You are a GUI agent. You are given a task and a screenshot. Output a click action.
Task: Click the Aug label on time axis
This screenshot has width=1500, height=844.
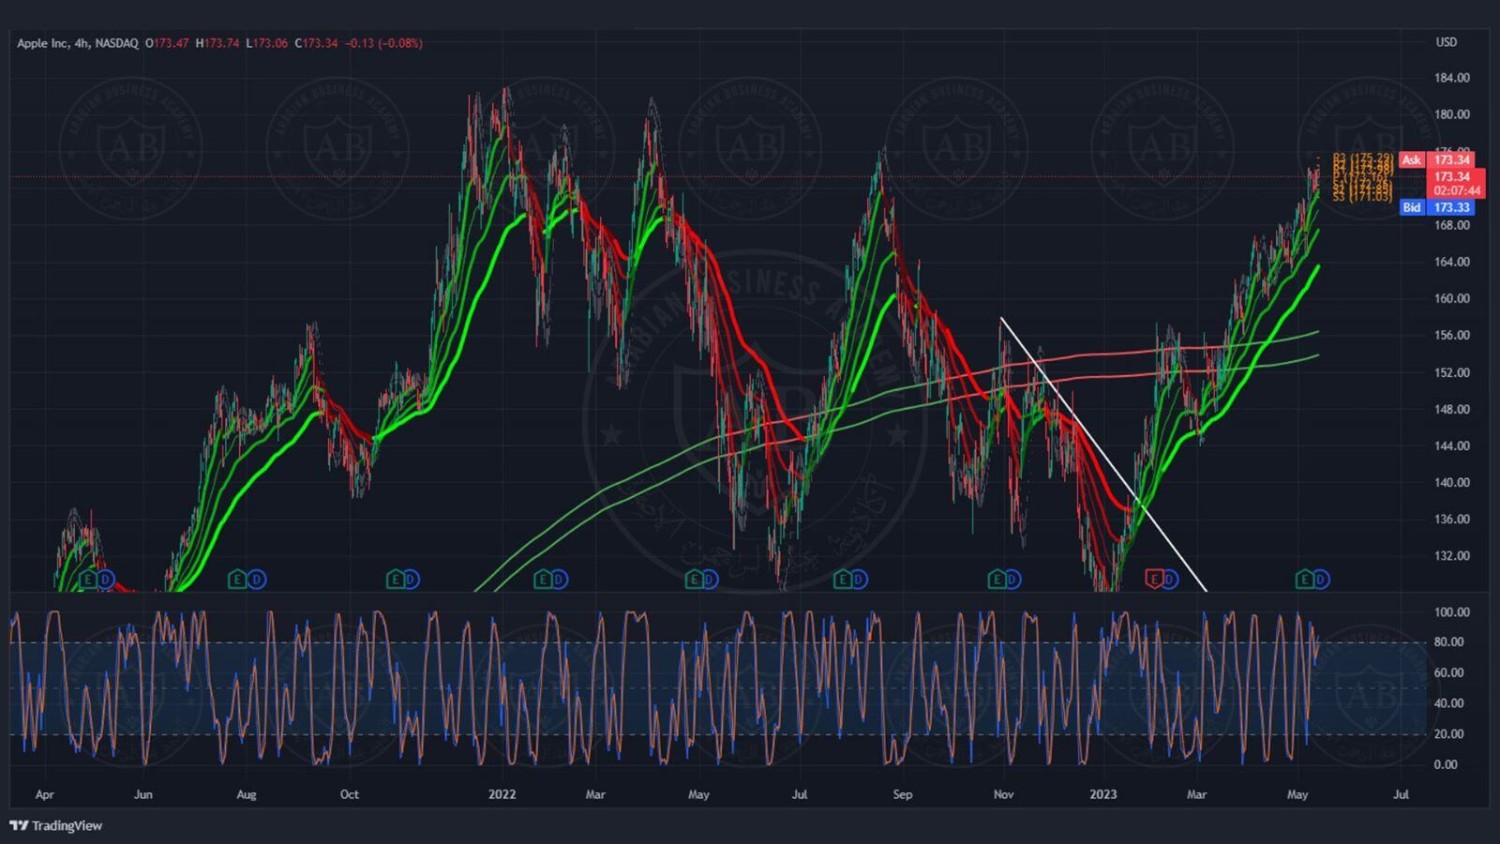click(246, 794)
